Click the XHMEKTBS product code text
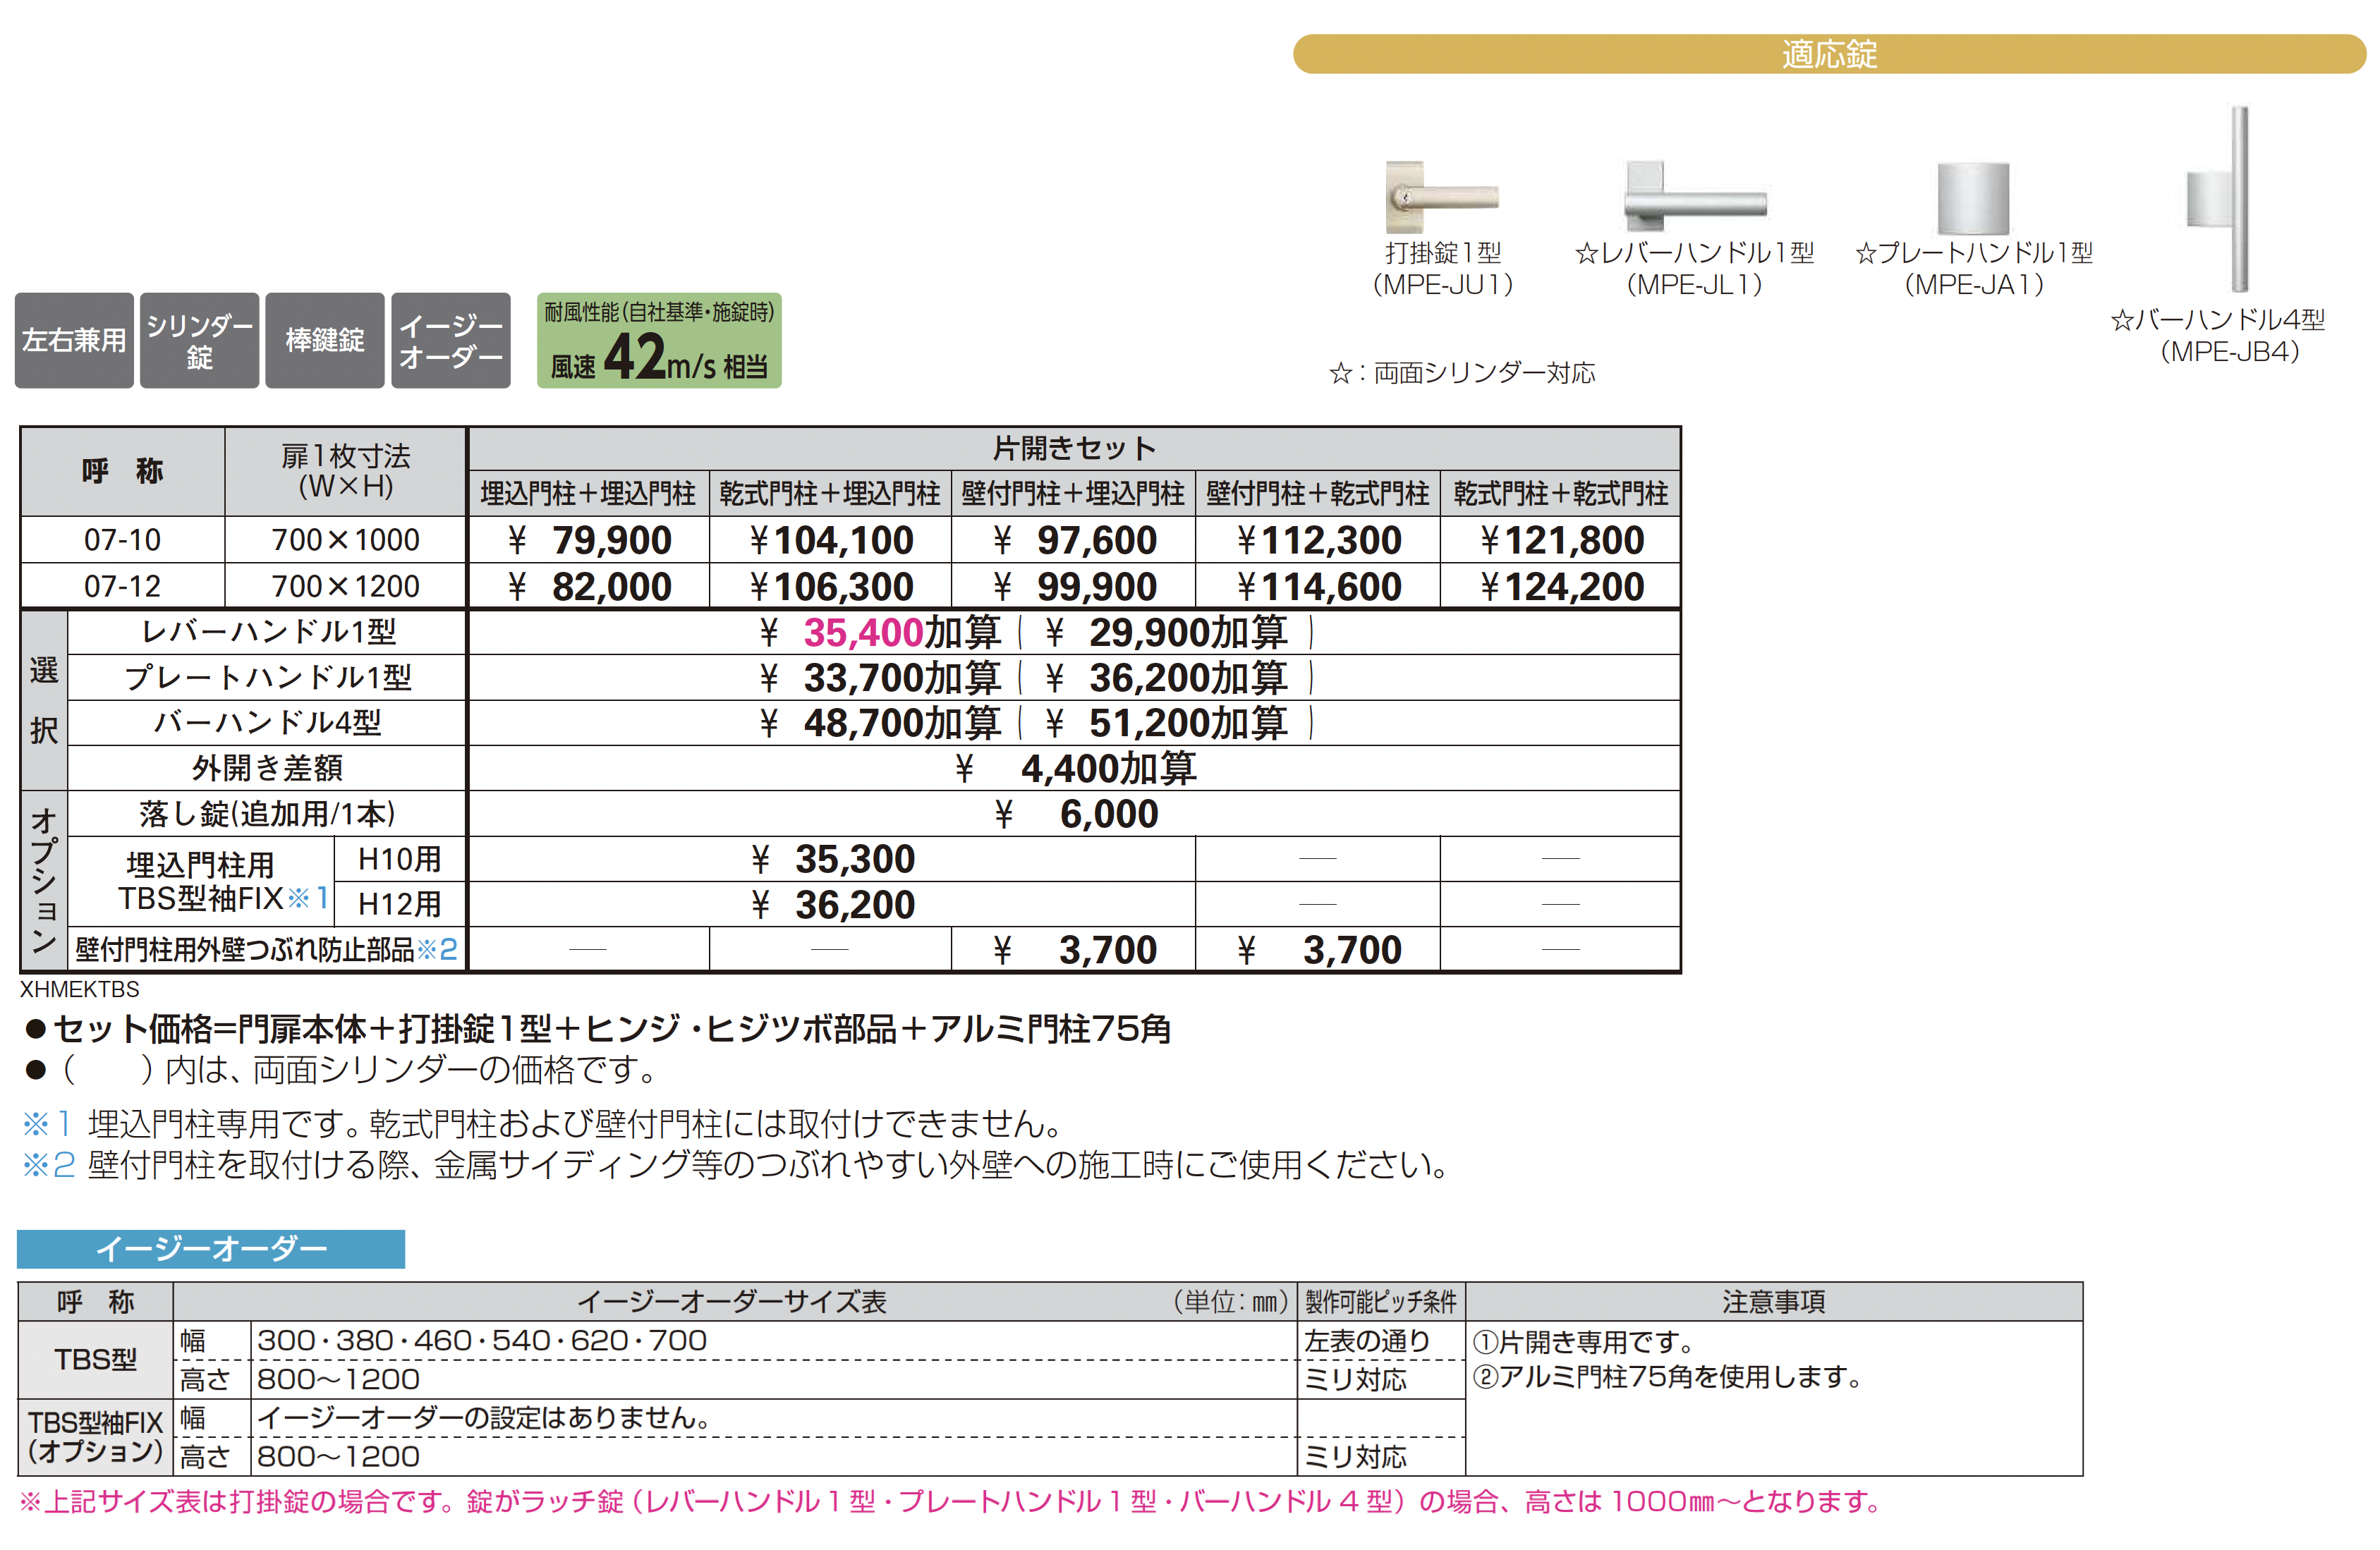Viewport: 2380px width, 1550px height. click(x=80, y=989)
